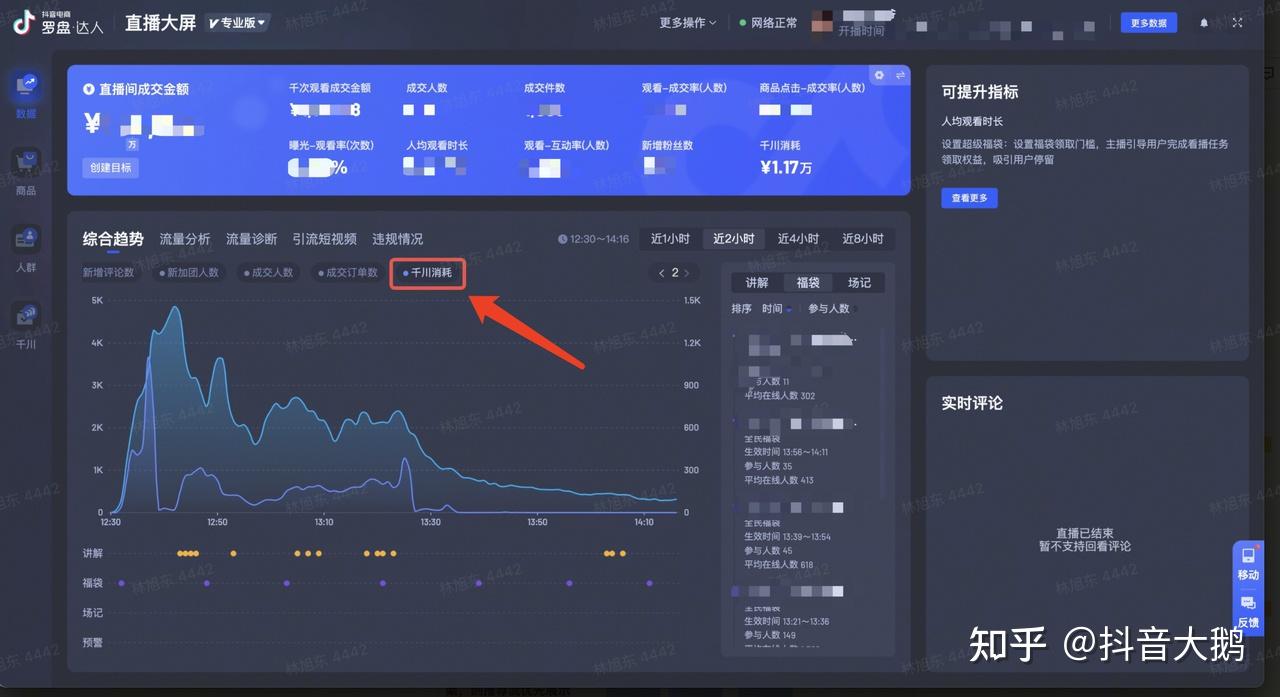Toggle 新加团人数 series legend
Image resolution: width=1280 pixels, height=697 pixels.
(x=189, y=272)
